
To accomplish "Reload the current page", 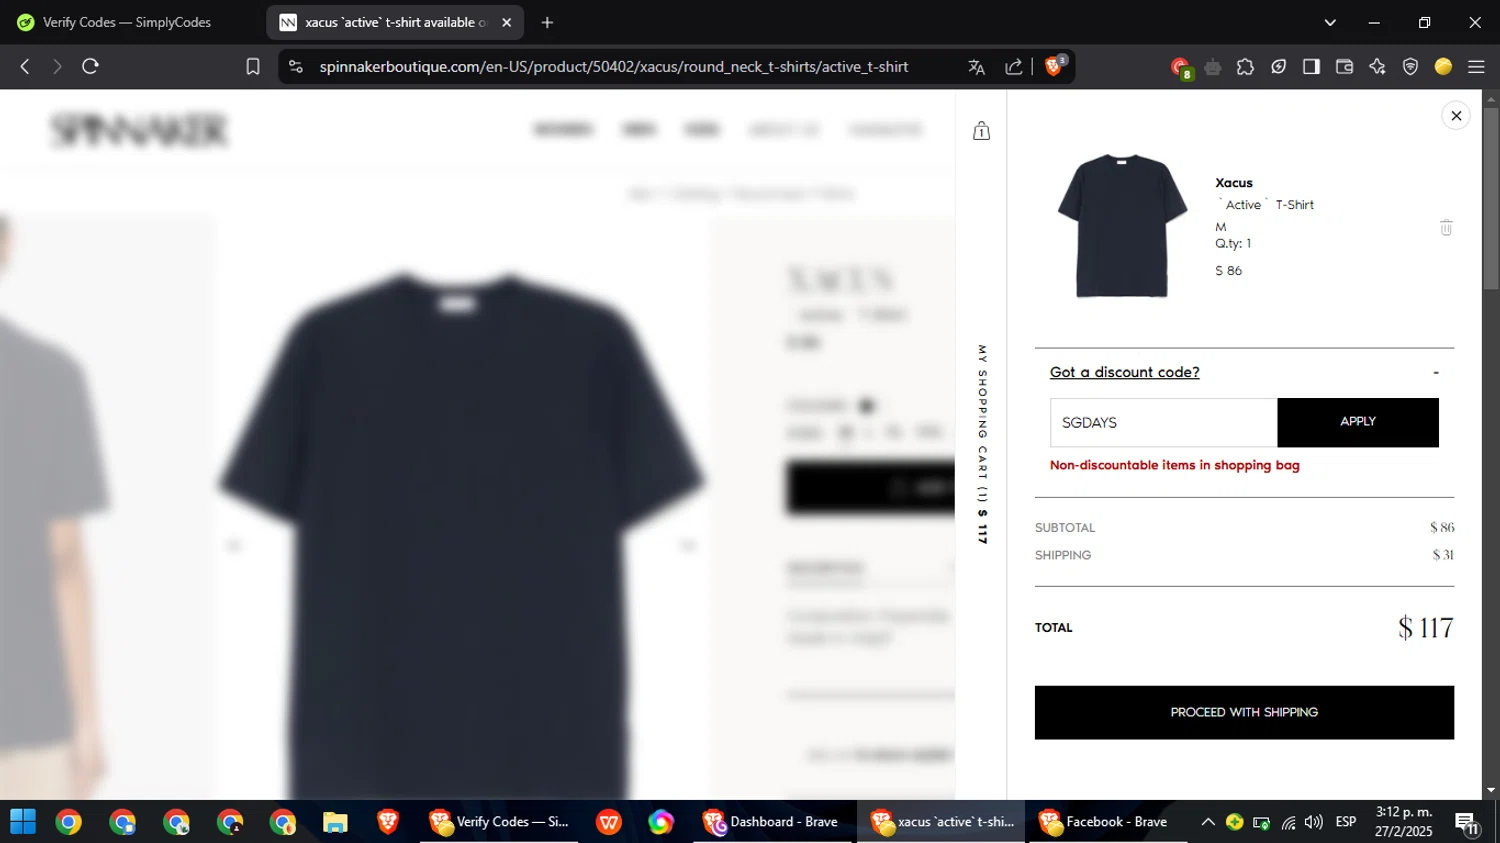I will point(90,67).
